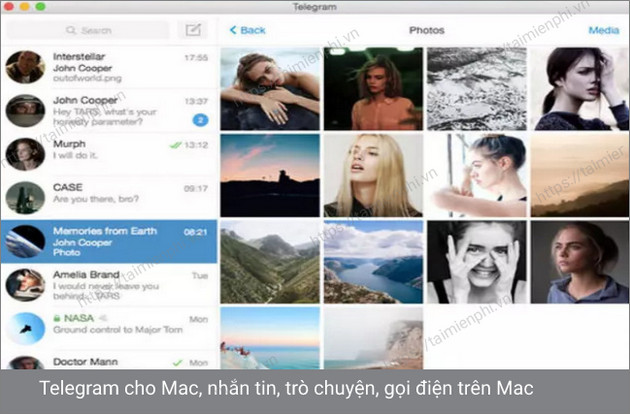Open the CASE conversation
The image size is (630, 414).
click(109, 198)
